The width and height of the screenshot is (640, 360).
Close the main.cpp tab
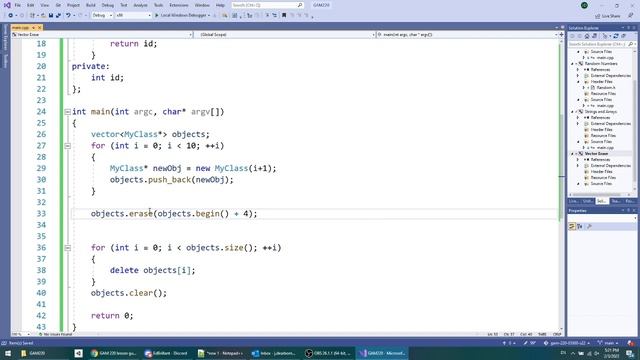click(x=40, y=27)
